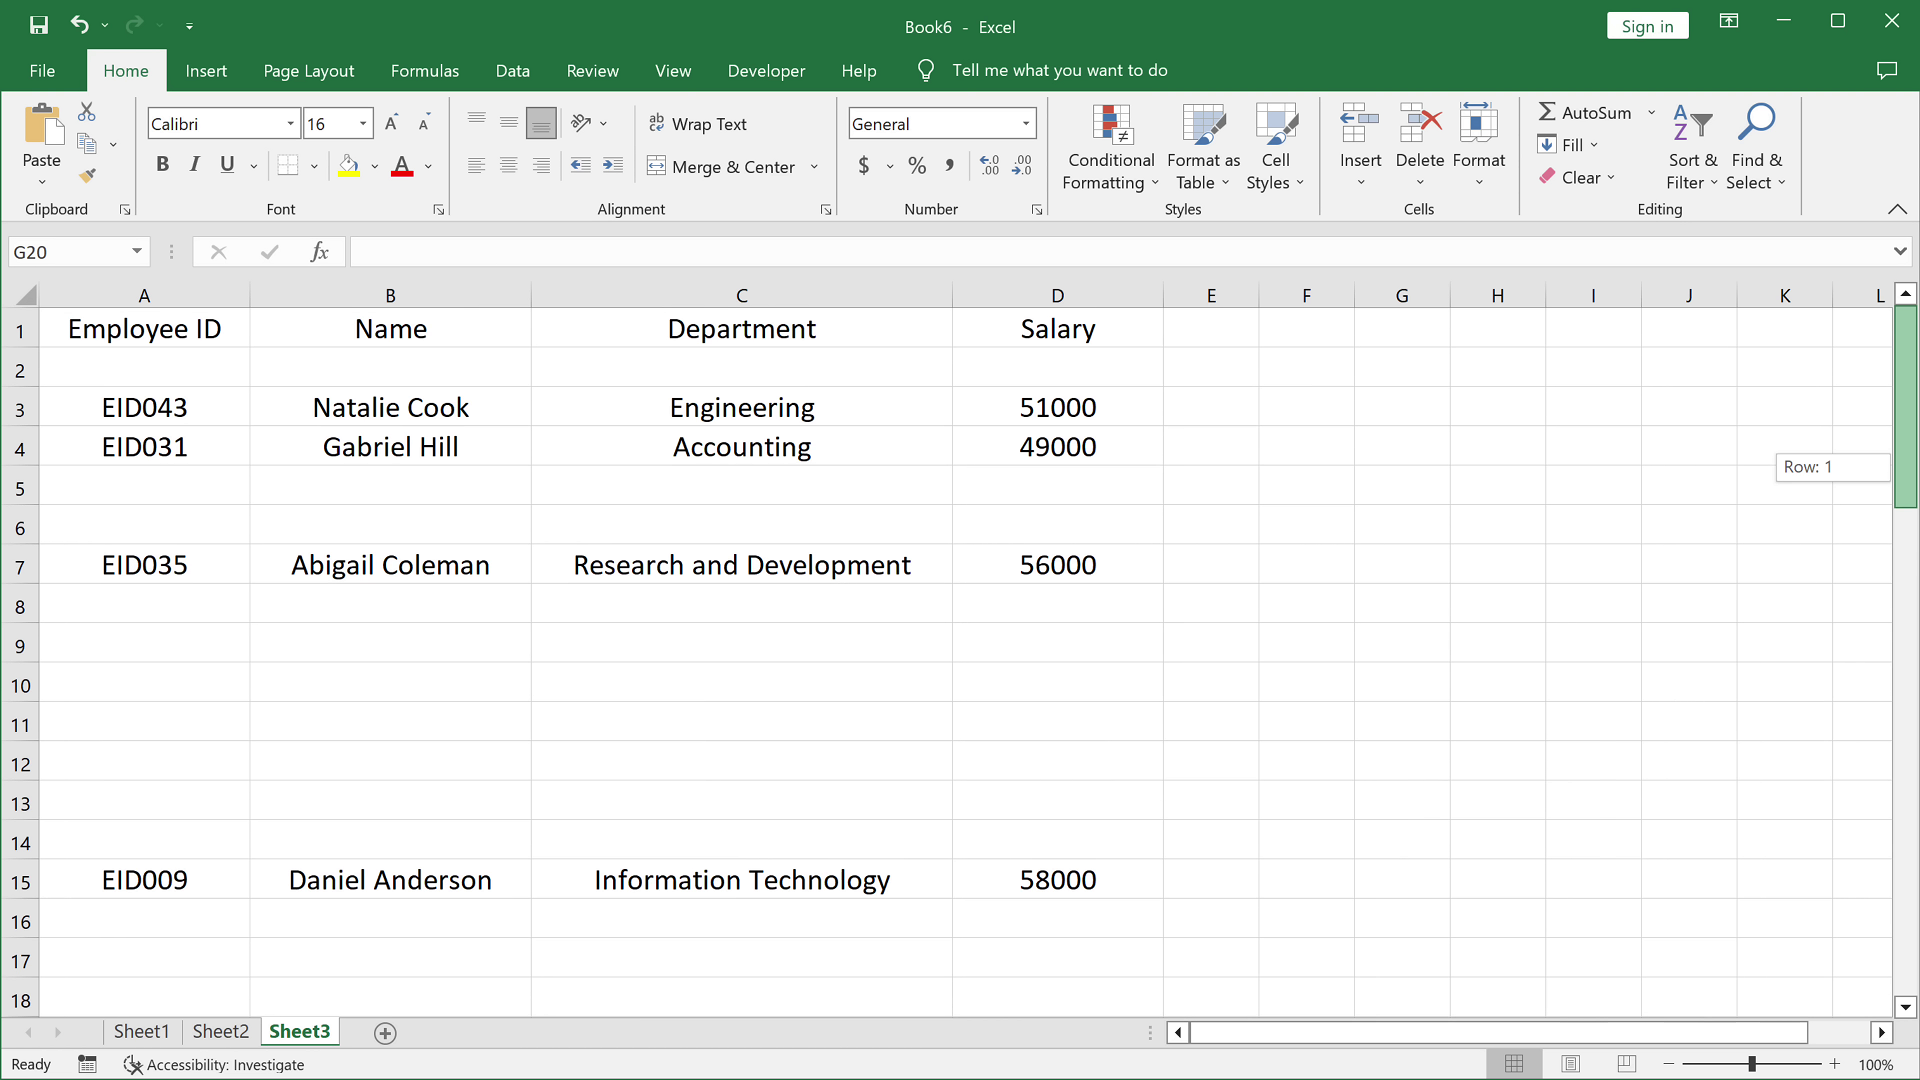
Task: Click the Increase Indent icon
Action: coord(613,166)
